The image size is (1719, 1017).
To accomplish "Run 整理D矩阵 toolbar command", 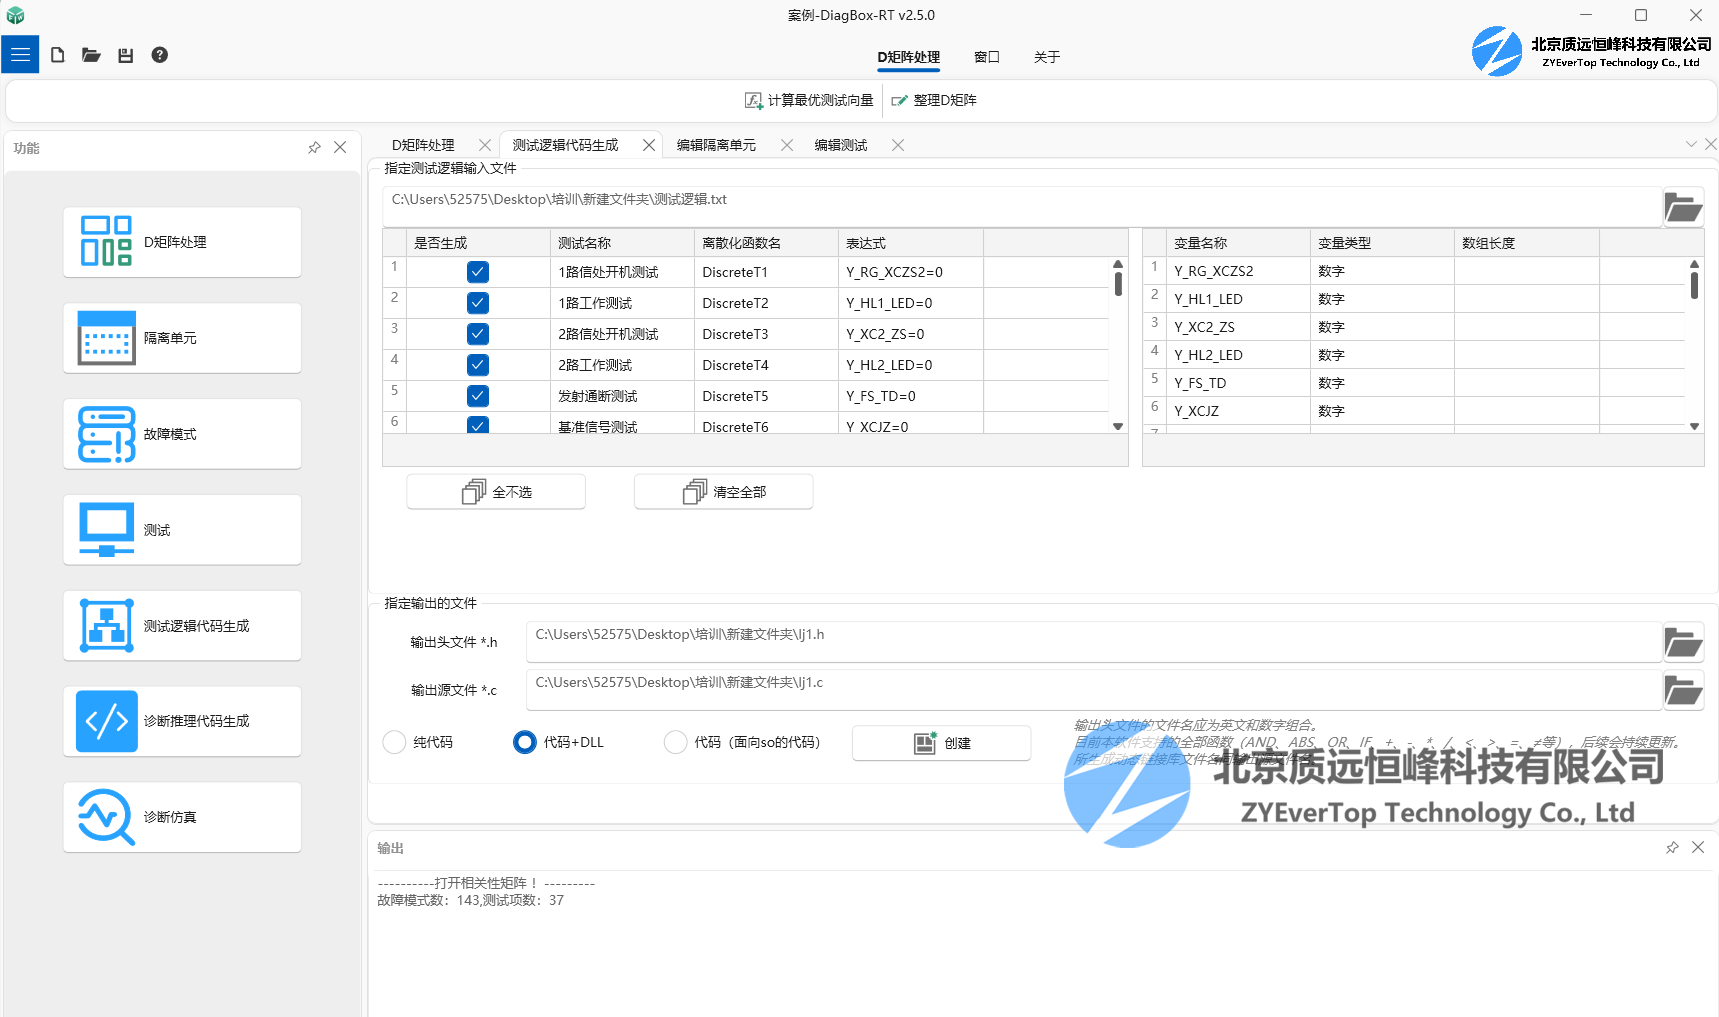I will coord(934,100).
